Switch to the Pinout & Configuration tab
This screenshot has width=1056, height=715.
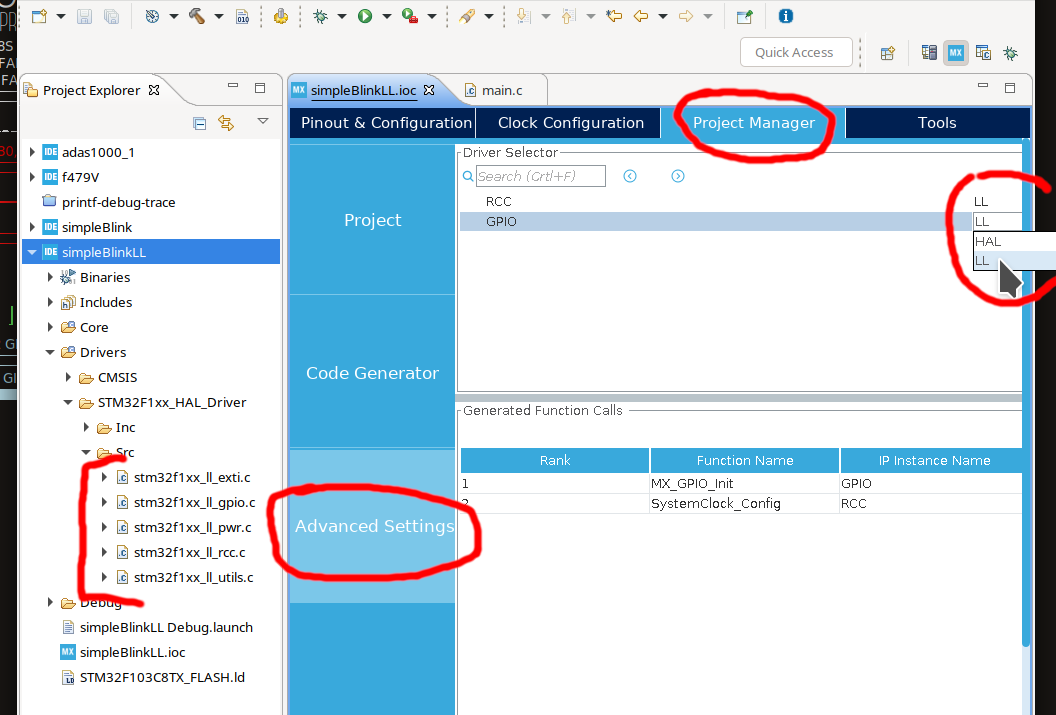[383, 123]
